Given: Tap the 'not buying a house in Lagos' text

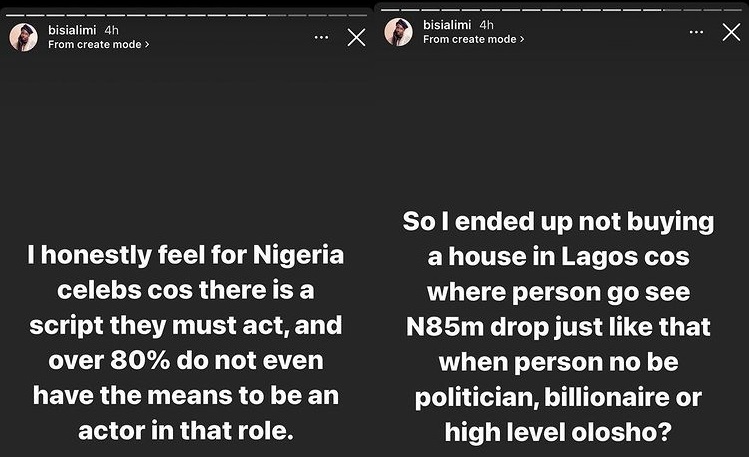Looking at the screenshot, I should coord(559,327).
